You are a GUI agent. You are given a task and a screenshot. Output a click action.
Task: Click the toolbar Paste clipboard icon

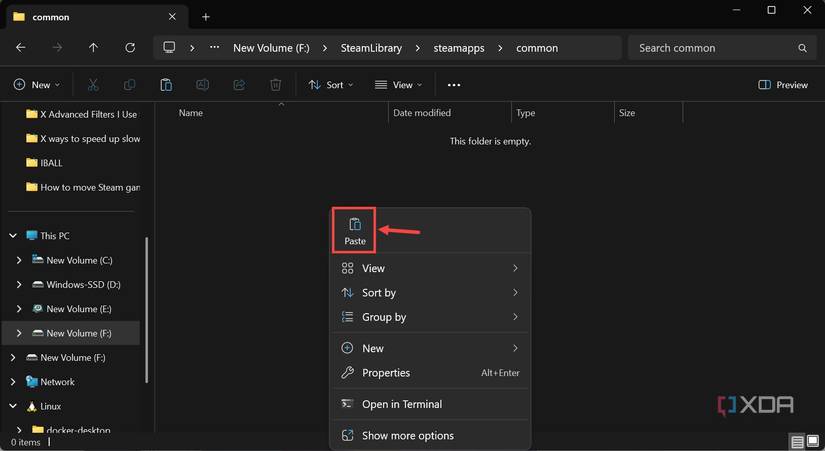[166, 85]
